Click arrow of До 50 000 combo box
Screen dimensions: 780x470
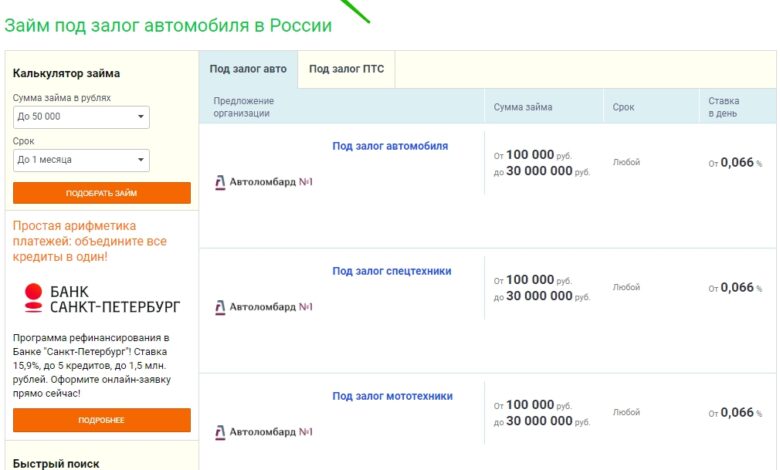coord(141,117)
